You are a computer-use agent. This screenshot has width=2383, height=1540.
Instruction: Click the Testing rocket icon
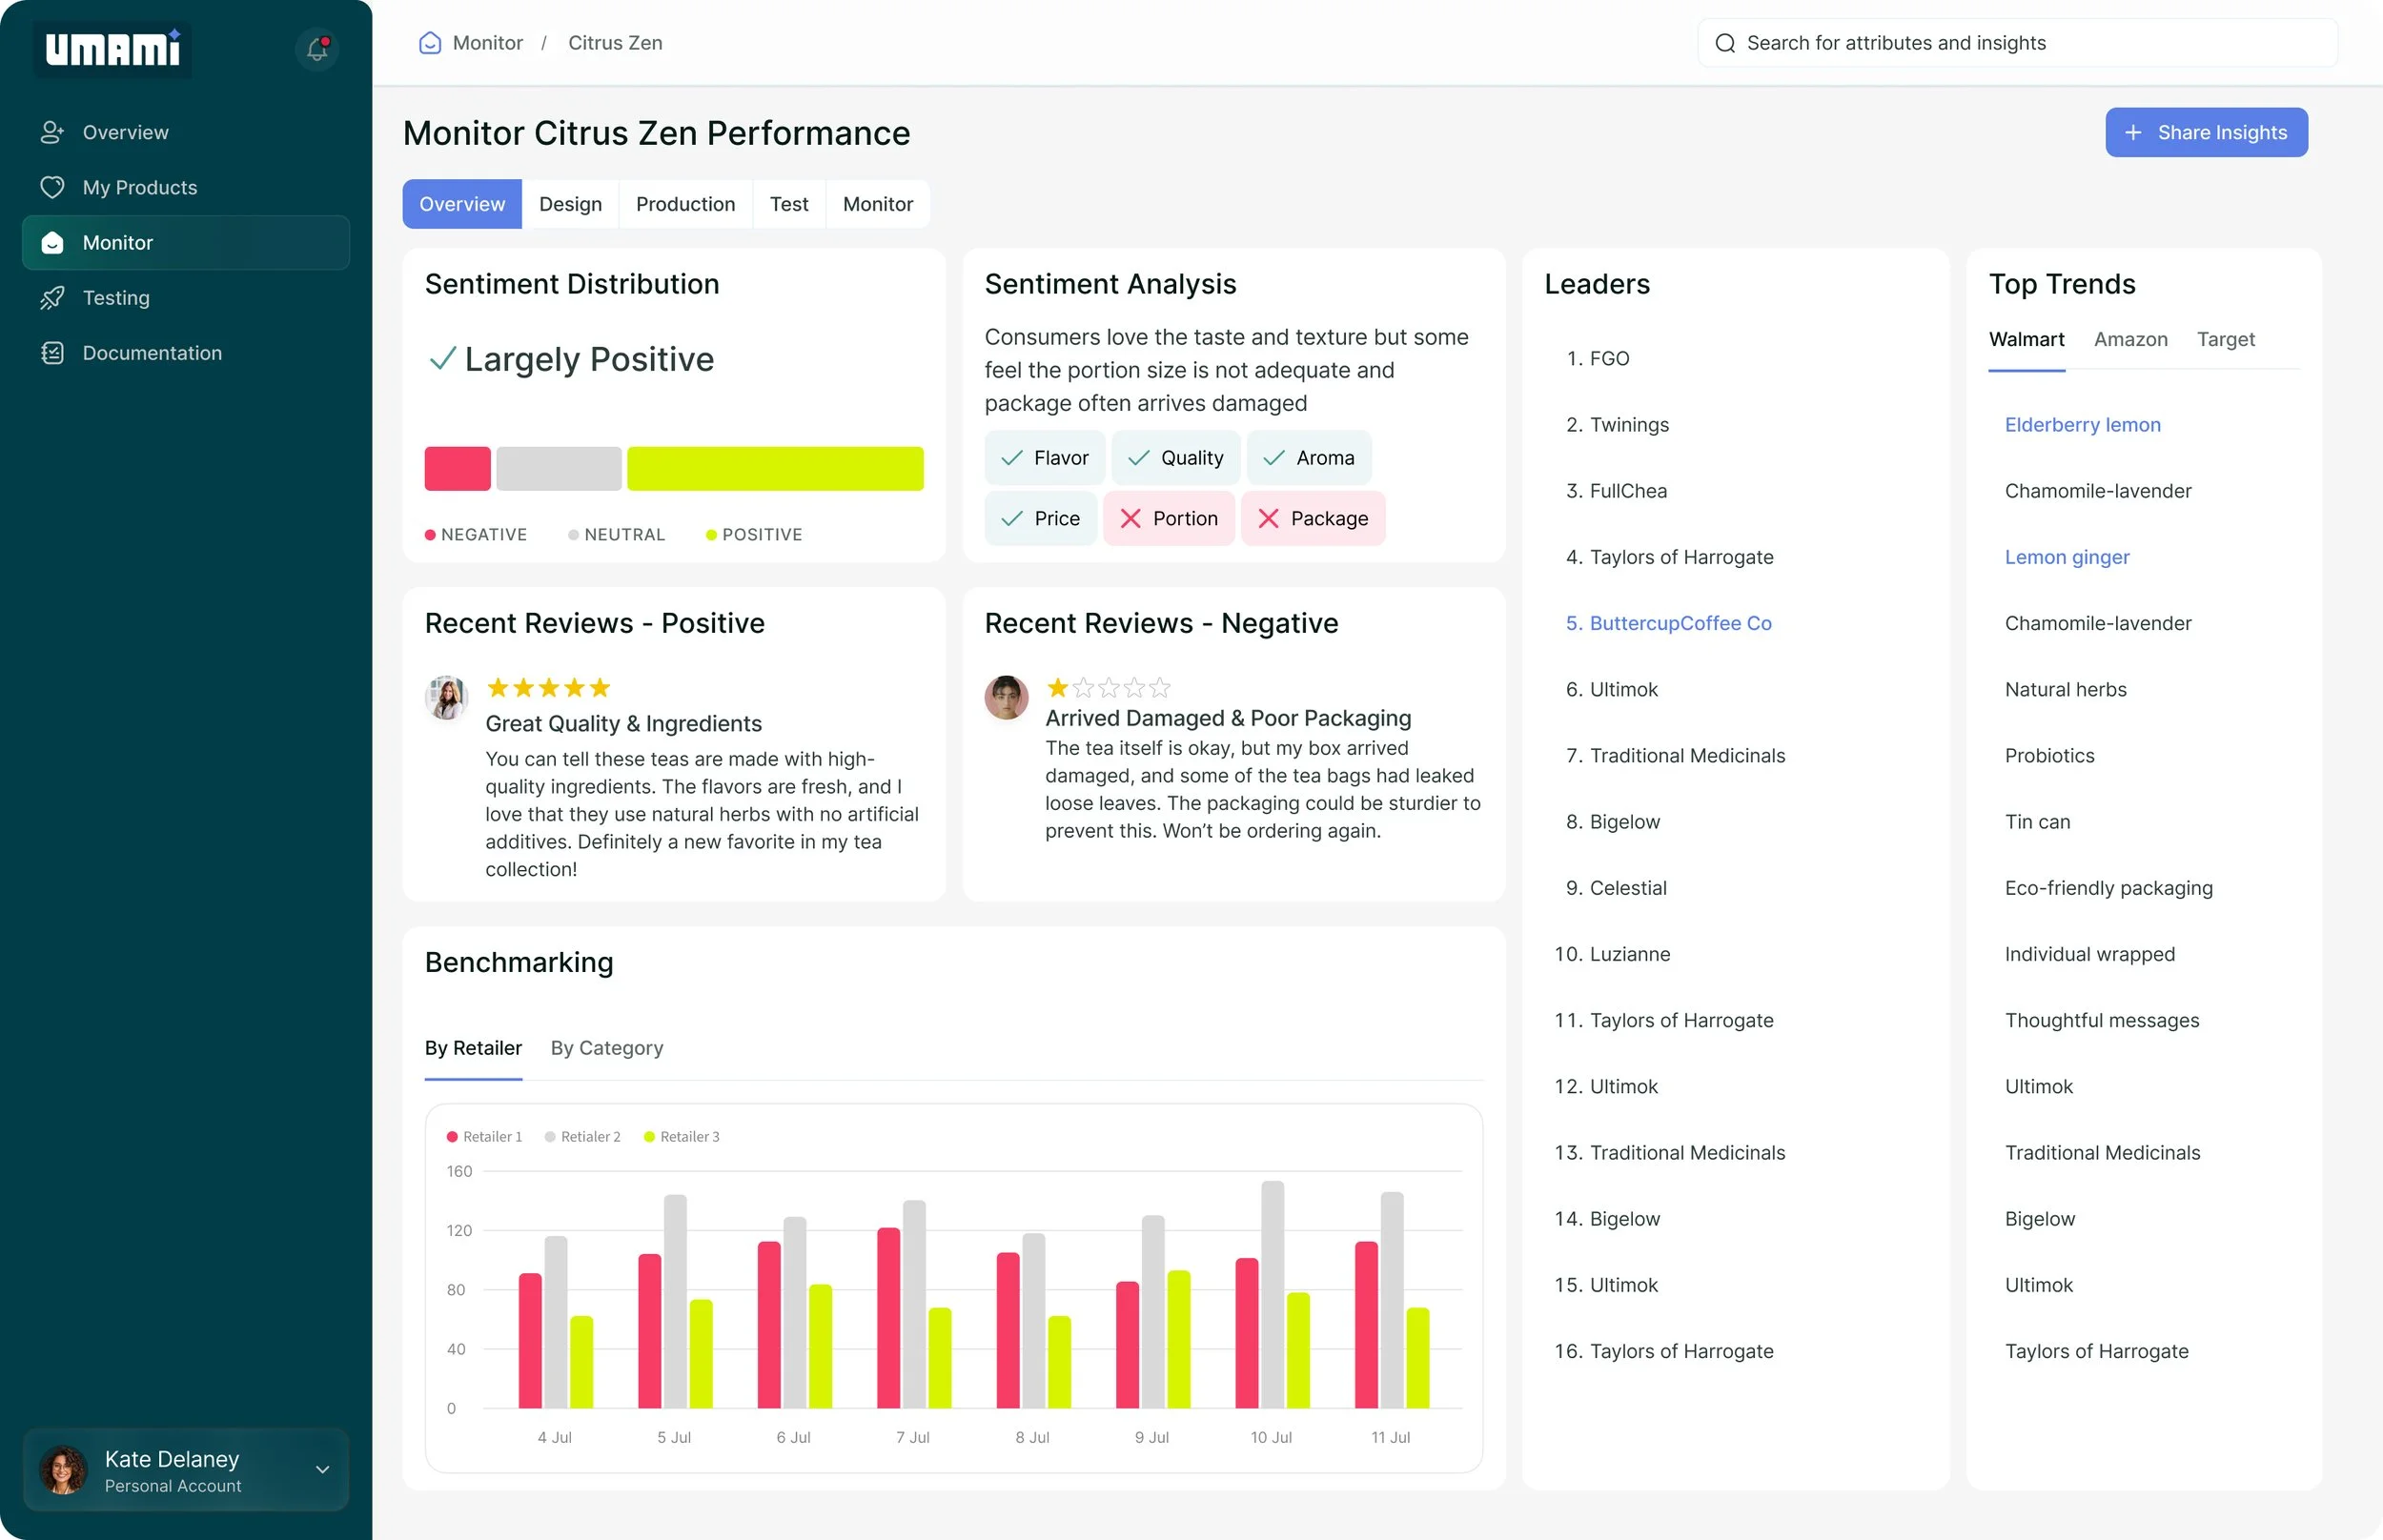point(52,298)
